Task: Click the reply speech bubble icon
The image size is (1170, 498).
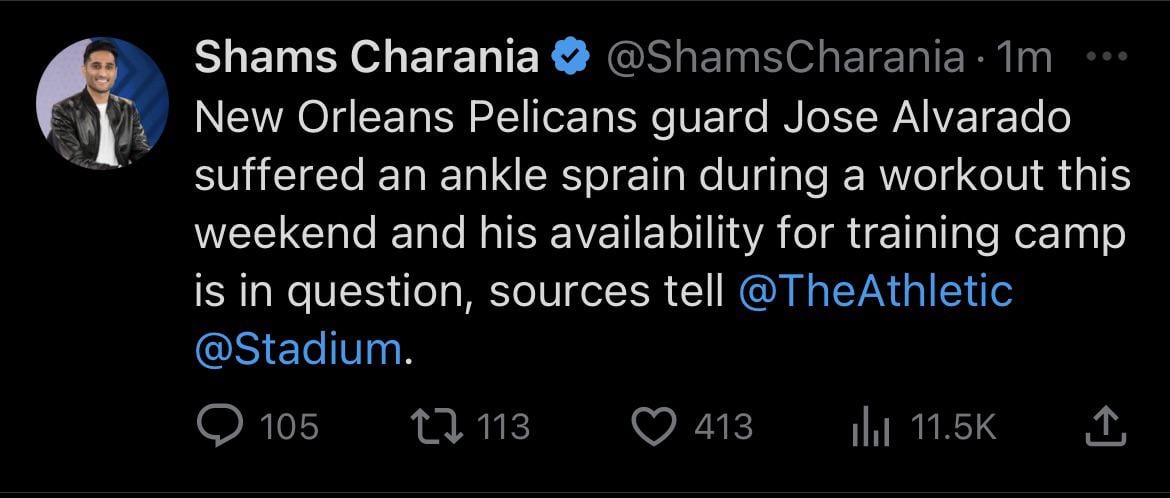Action: (x=217, y=428)
